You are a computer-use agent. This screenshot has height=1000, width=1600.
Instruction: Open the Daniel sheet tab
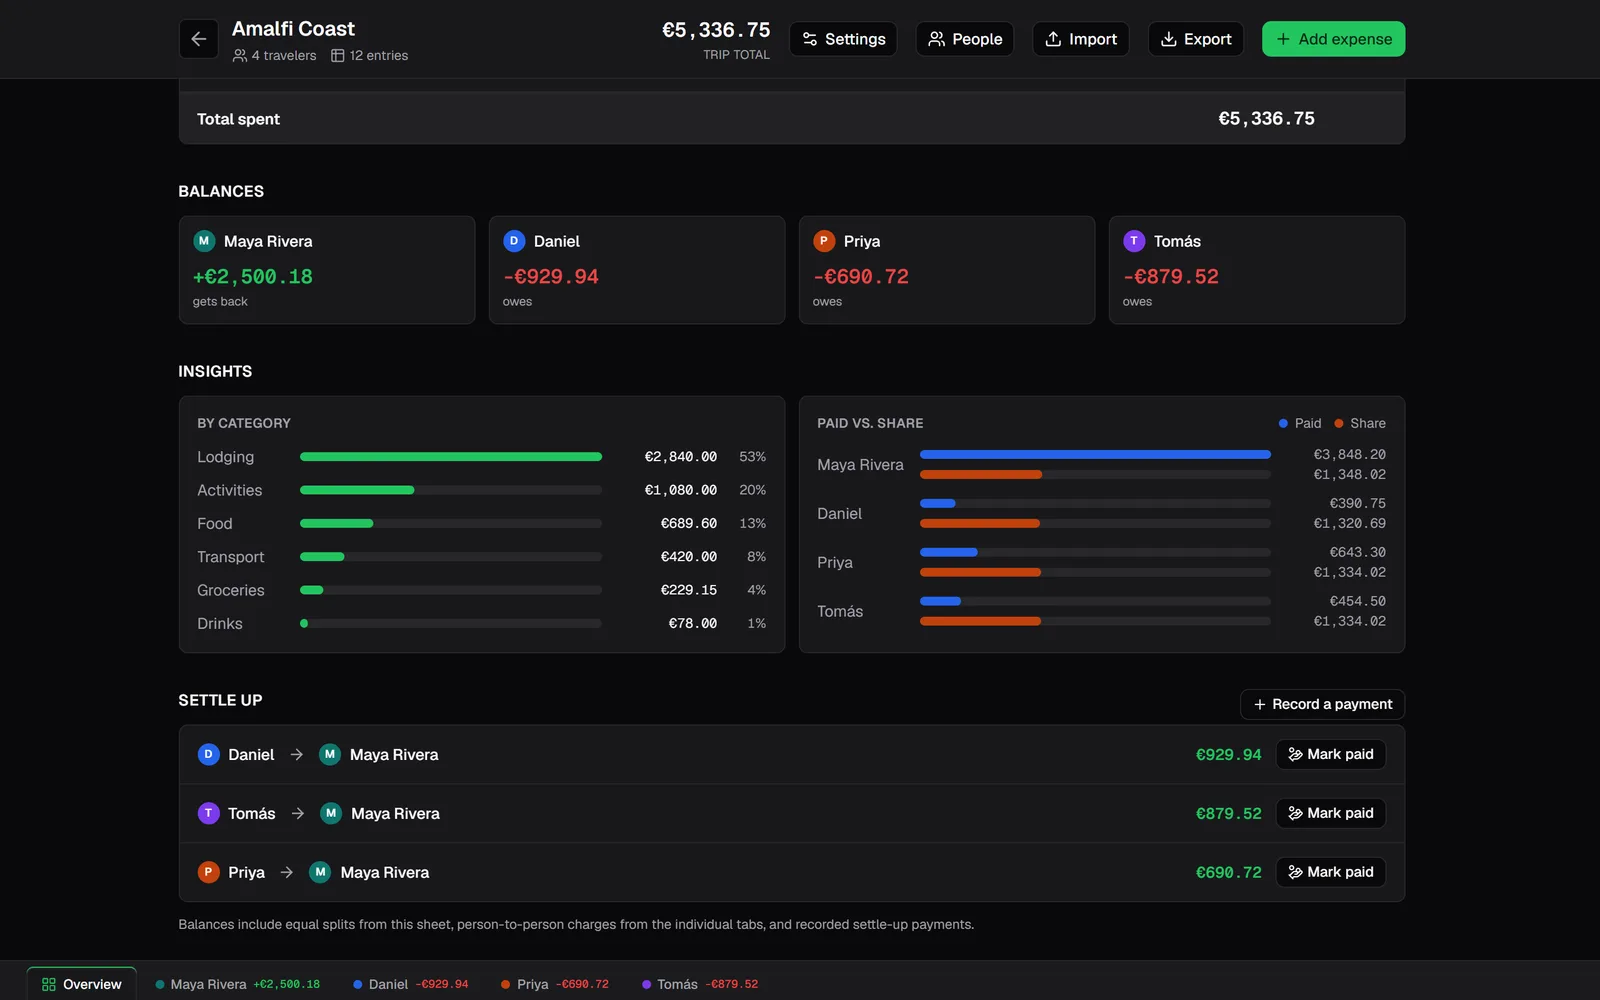[410, 984]
